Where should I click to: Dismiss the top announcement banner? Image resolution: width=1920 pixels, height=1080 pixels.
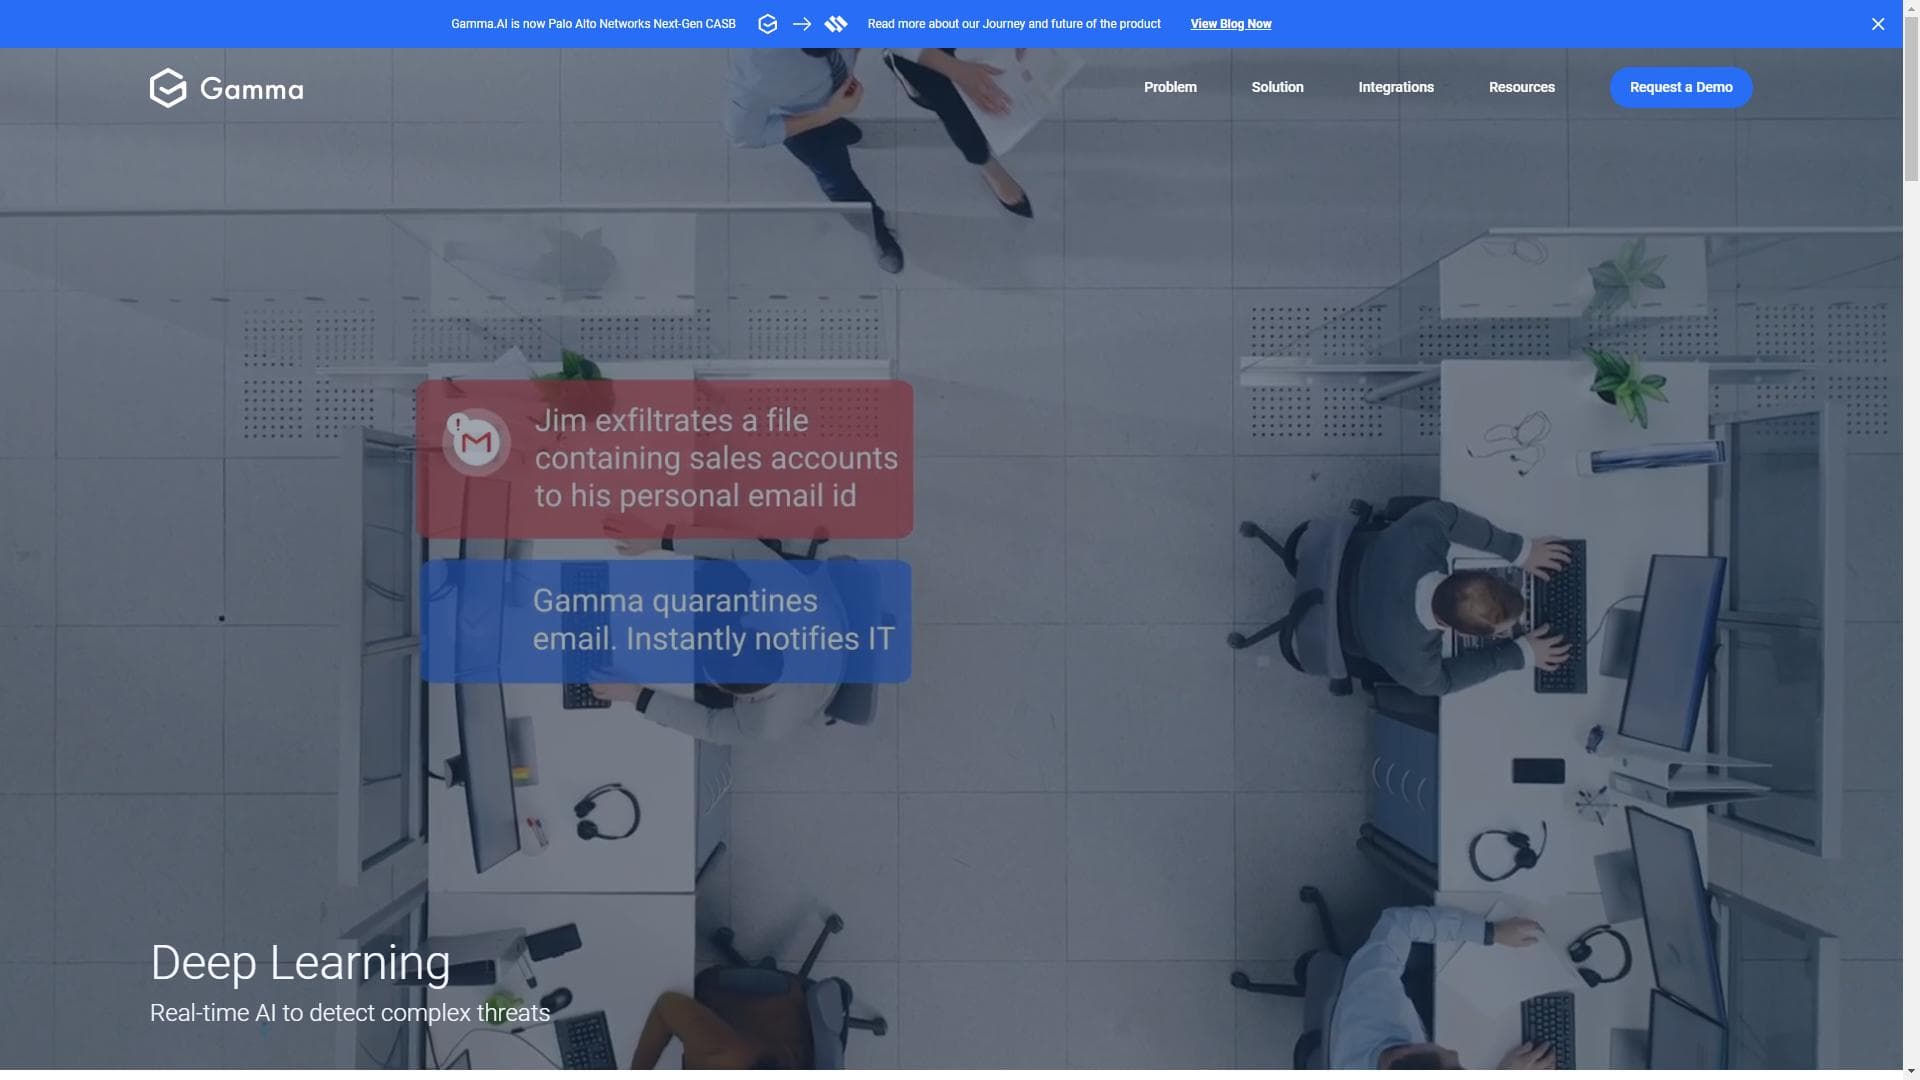(1877, 24)
